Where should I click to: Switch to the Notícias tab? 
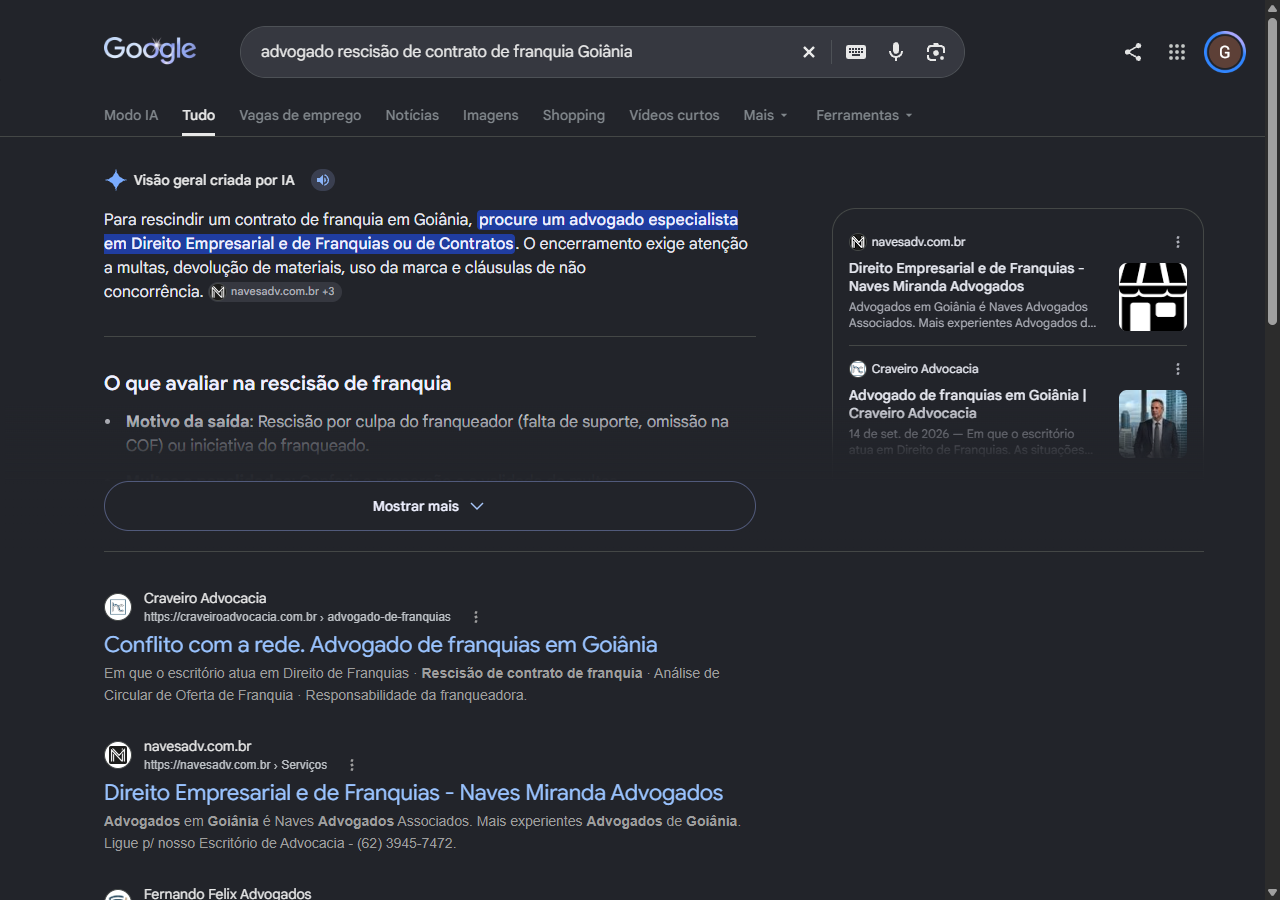412,115
